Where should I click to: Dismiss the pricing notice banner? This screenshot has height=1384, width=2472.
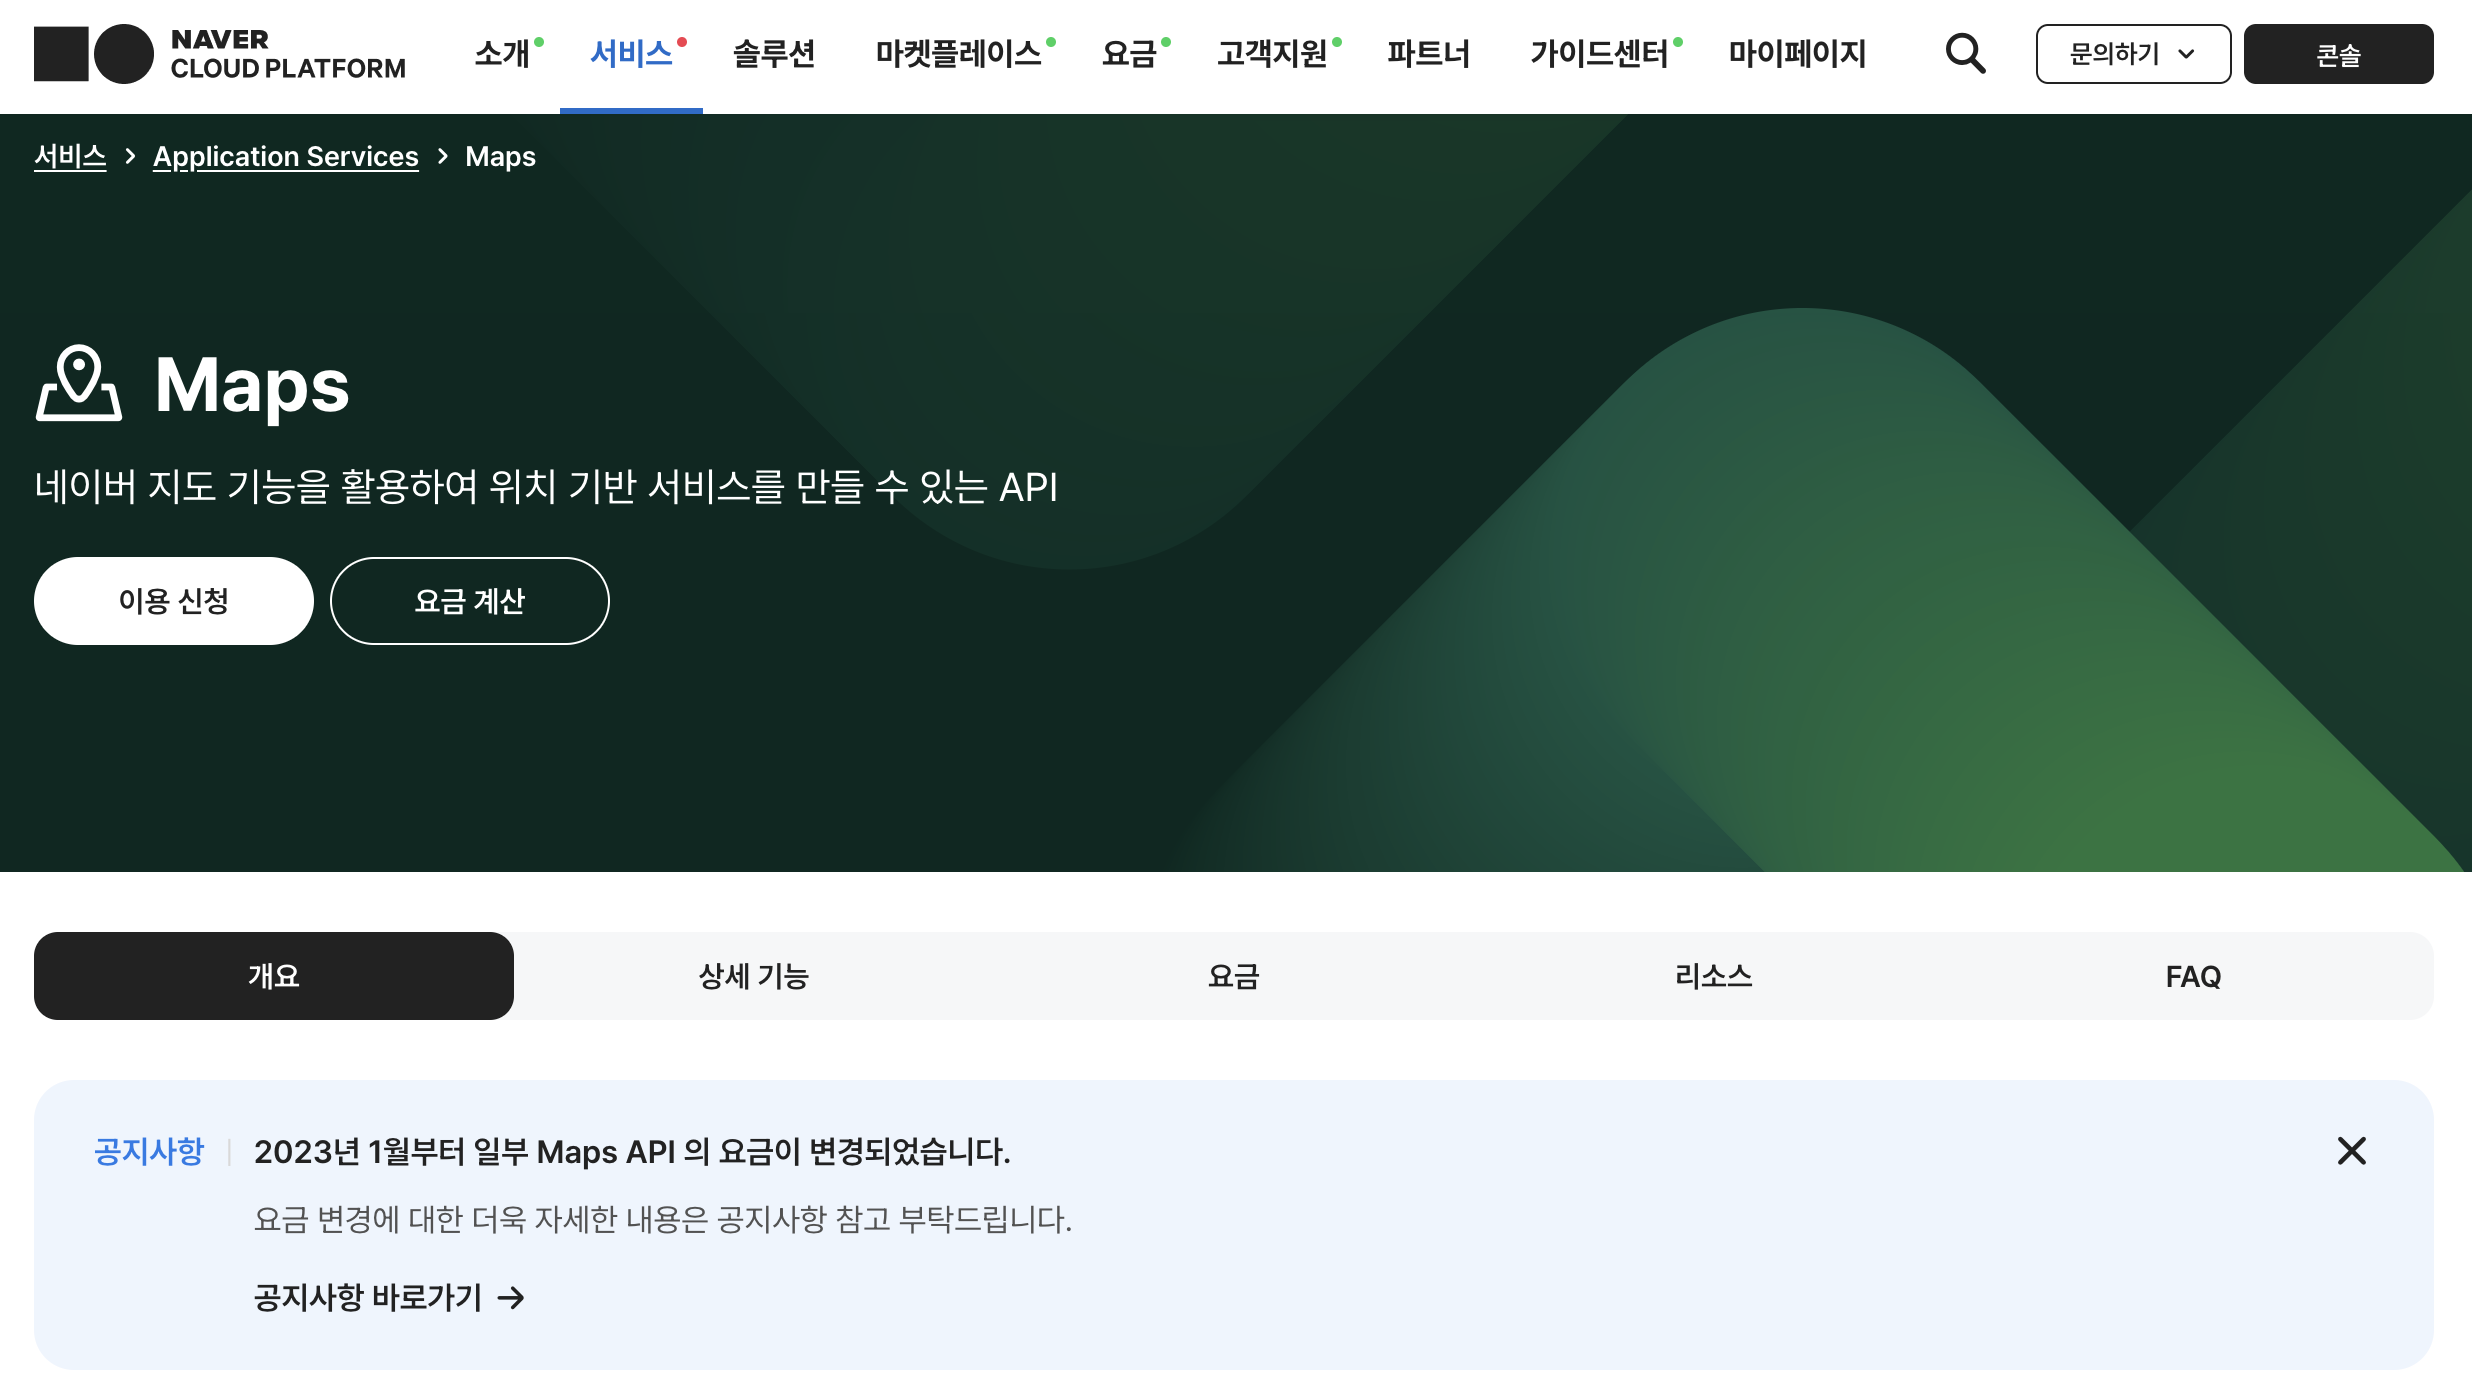pyautogui.click(x=2351, y=1151)
